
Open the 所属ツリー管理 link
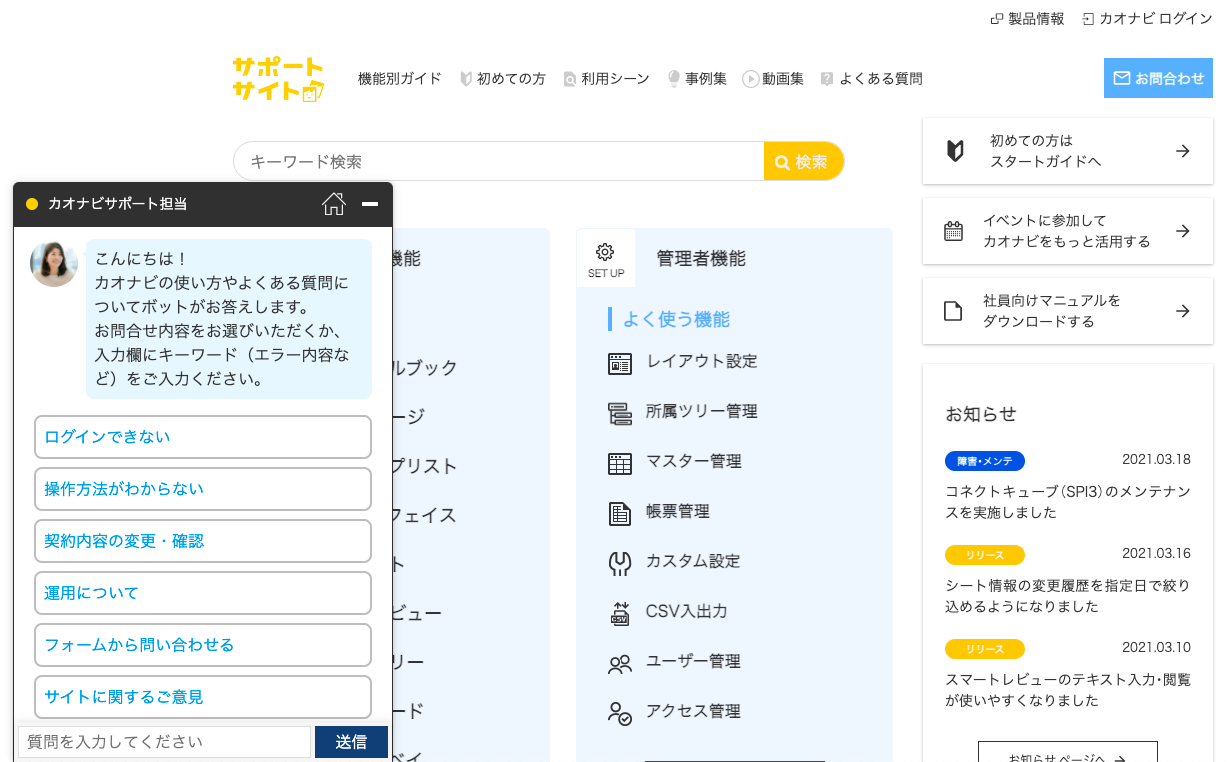click(702, 411)
